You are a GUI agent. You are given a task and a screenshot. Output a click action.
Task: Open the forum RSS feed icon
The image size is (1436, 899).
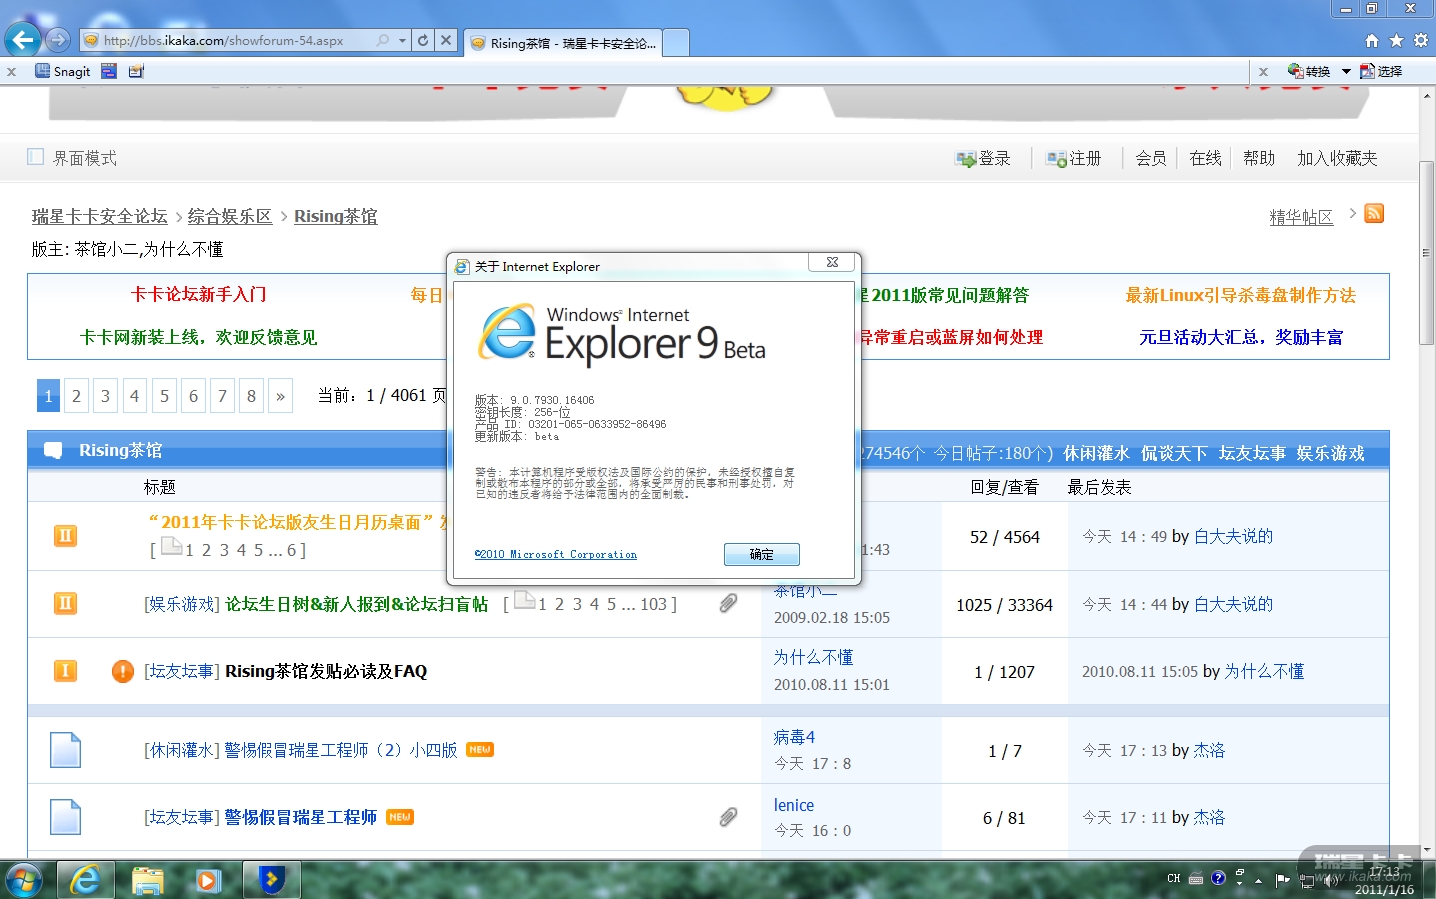[x=1374, y=213]
